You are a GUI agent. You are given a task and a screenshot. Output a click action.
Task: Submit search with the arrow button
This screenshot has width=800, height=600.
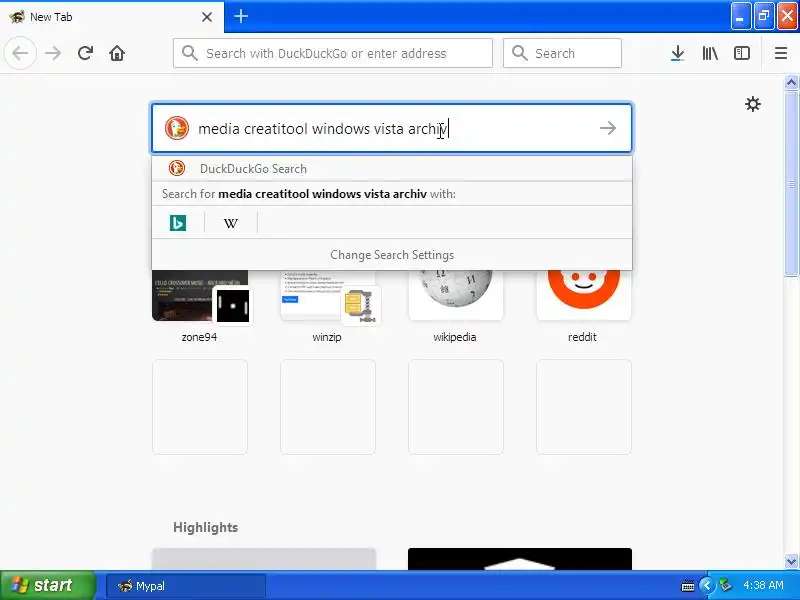click(608, 128)
